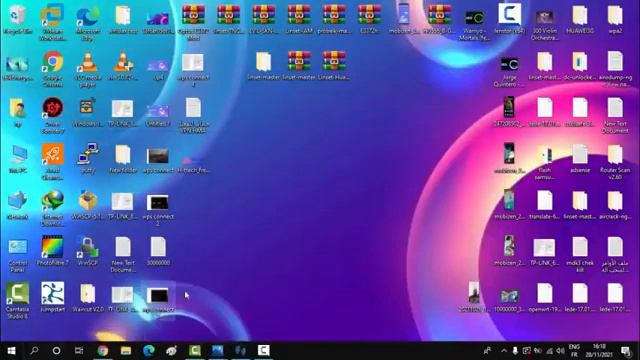Screen dimensions: 640x360
Task: Open the Windows Start menu
Action: pyautogui.click(x=11, y=351)
